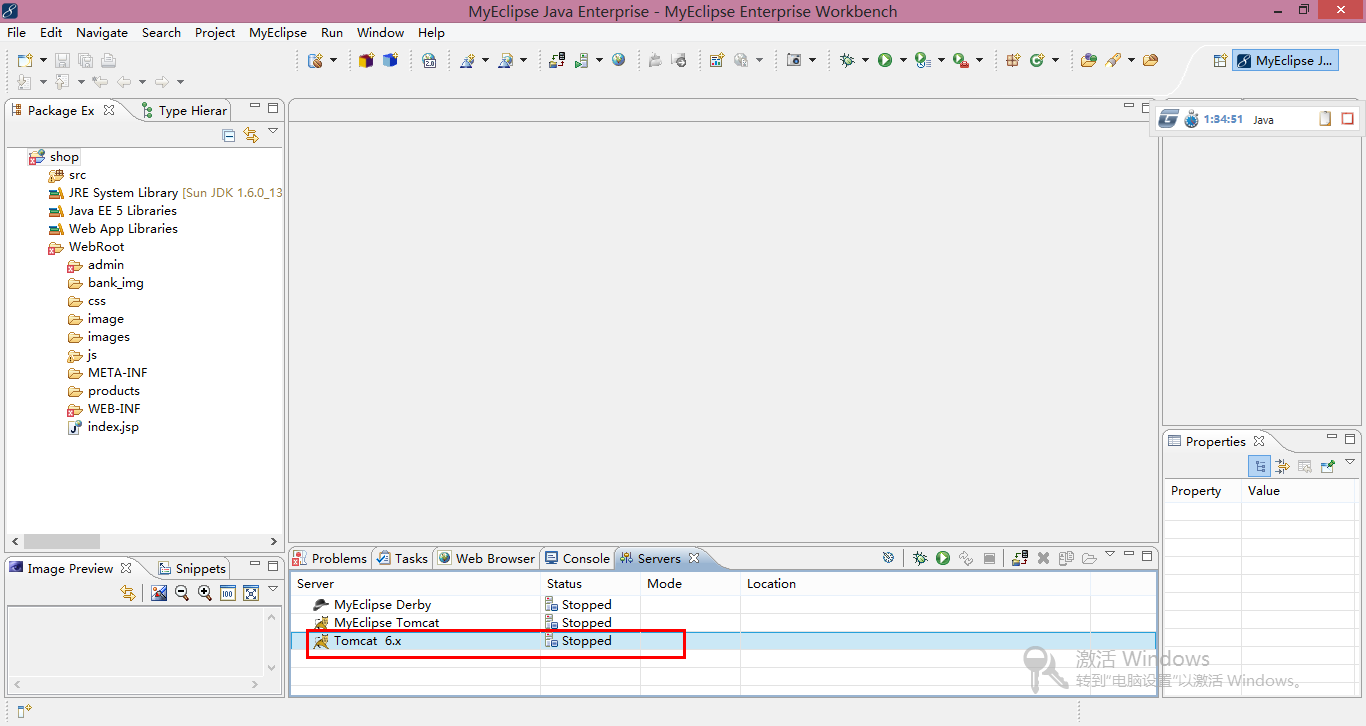
Task: Click the 2.0 web service icon in toolbar
Action: (x=429, y=60)
